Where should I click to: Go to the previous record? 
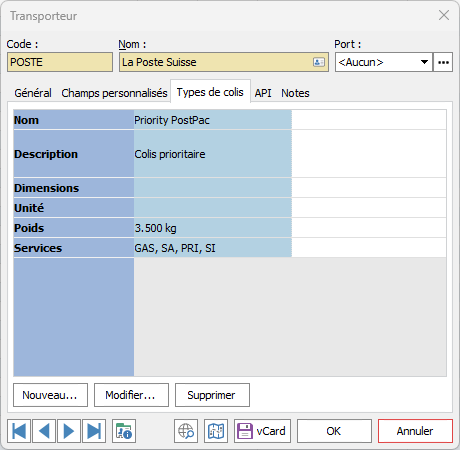(x=44, y=431)
